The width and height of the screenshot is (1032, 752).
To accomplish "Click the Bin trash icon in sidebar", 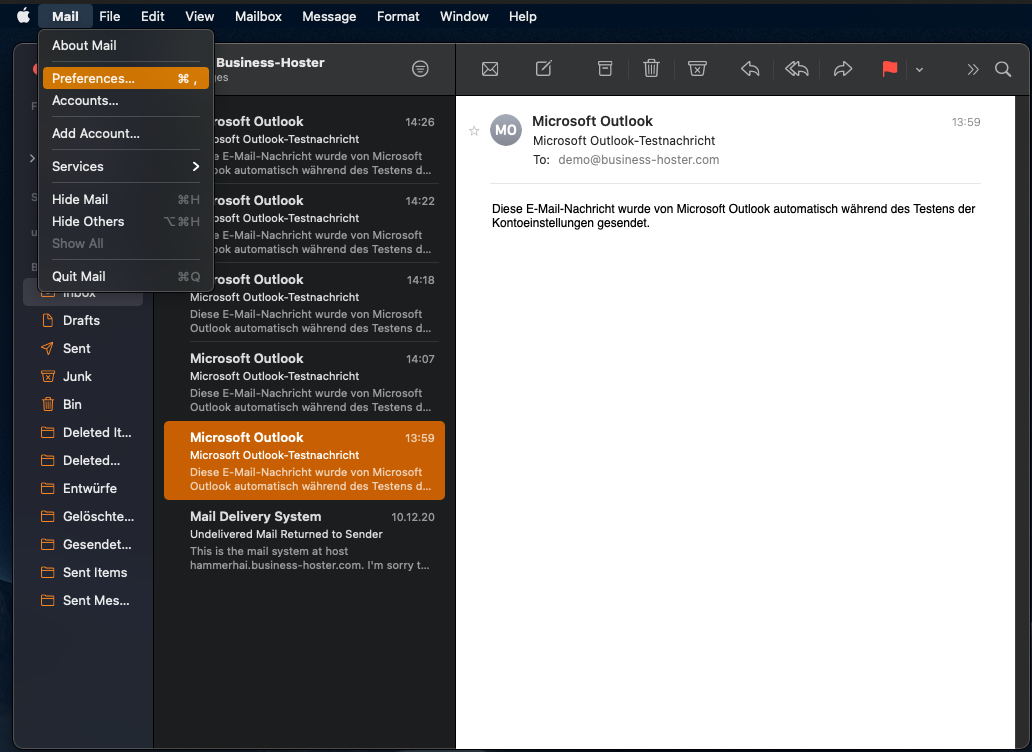I will pos(47,405).
